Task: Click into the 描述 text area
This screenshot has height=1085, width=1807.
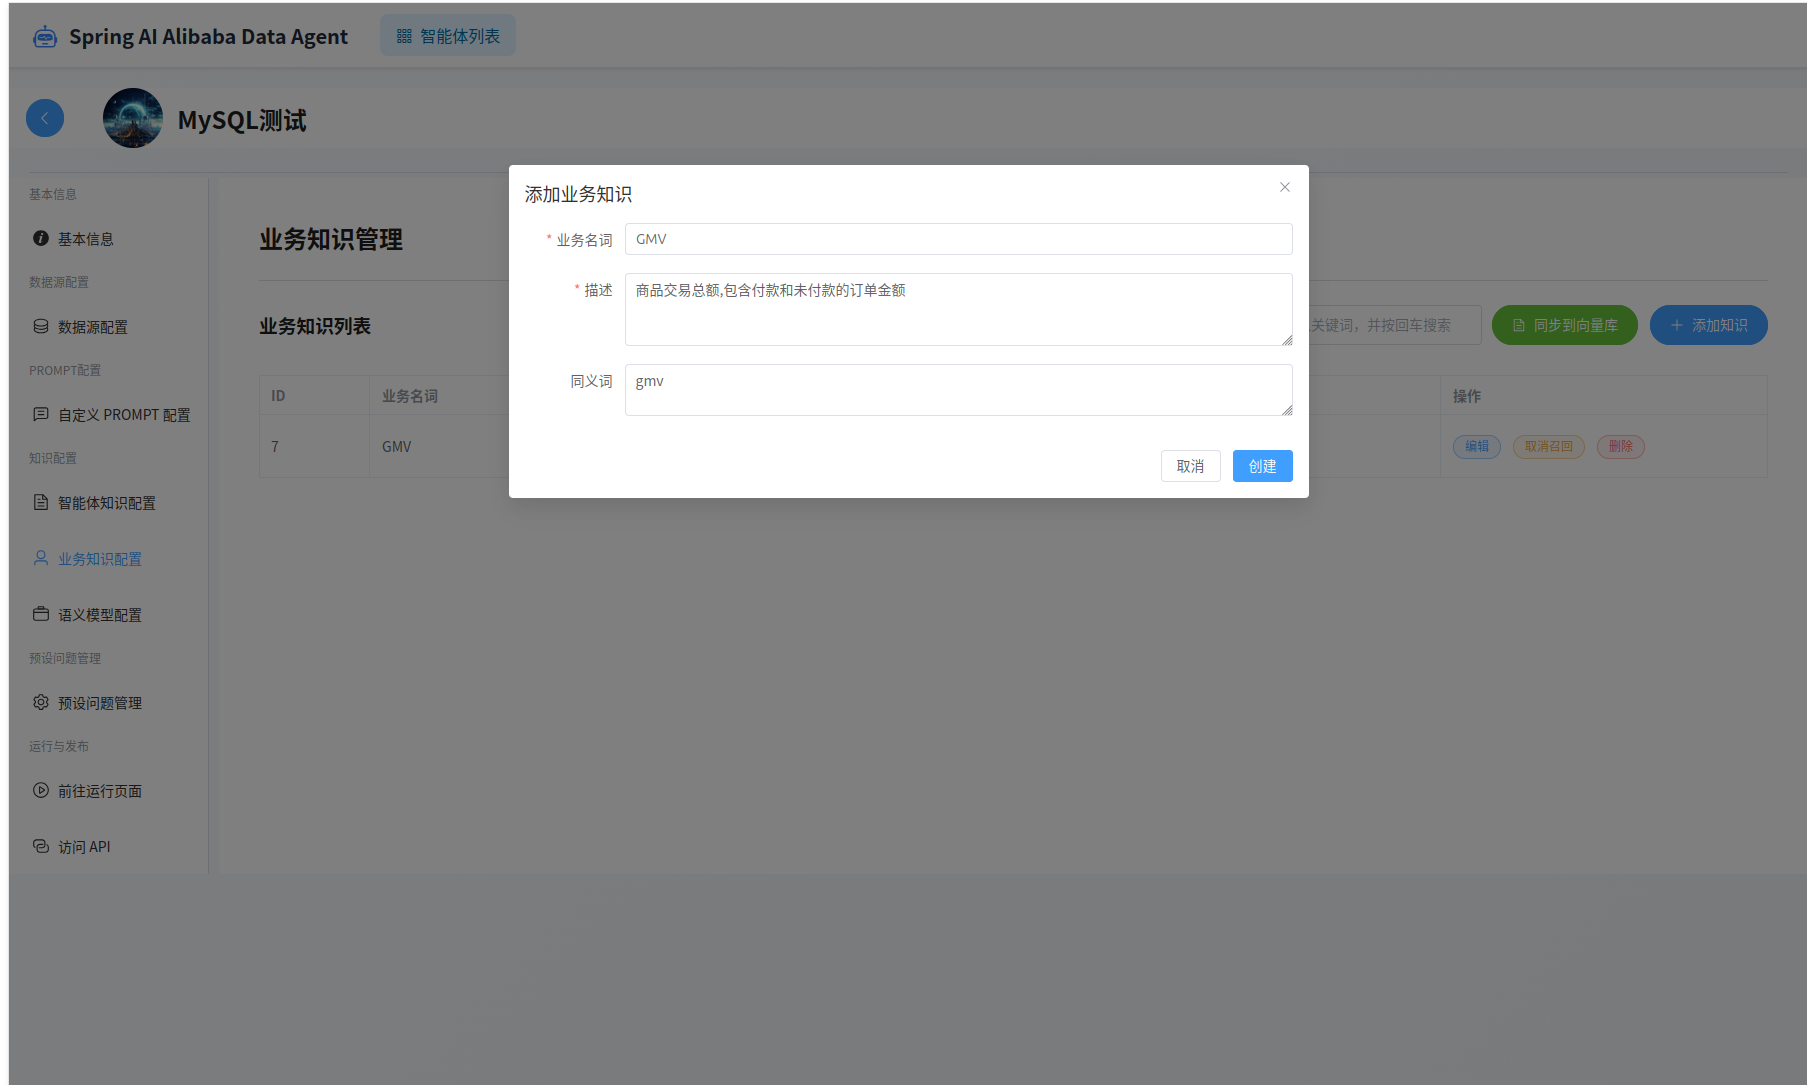Action: coord(958,309)
